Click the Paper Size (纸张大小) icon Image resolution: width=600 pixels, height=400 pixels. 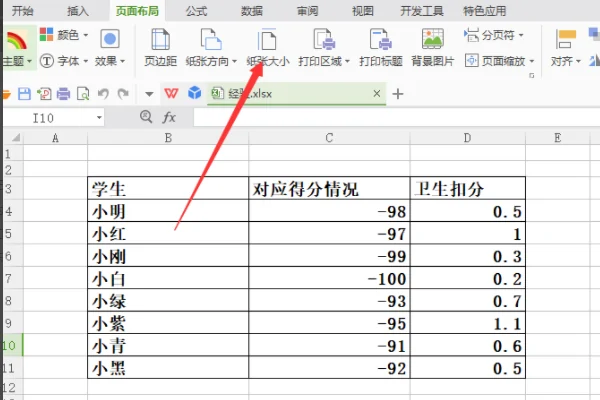[267, 39]
